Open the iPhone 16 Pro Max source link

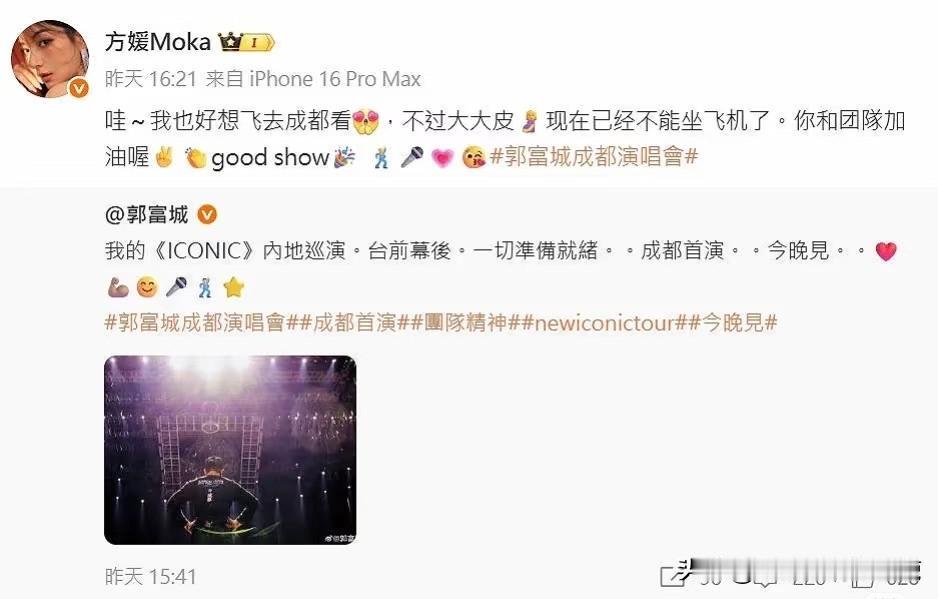334,79
